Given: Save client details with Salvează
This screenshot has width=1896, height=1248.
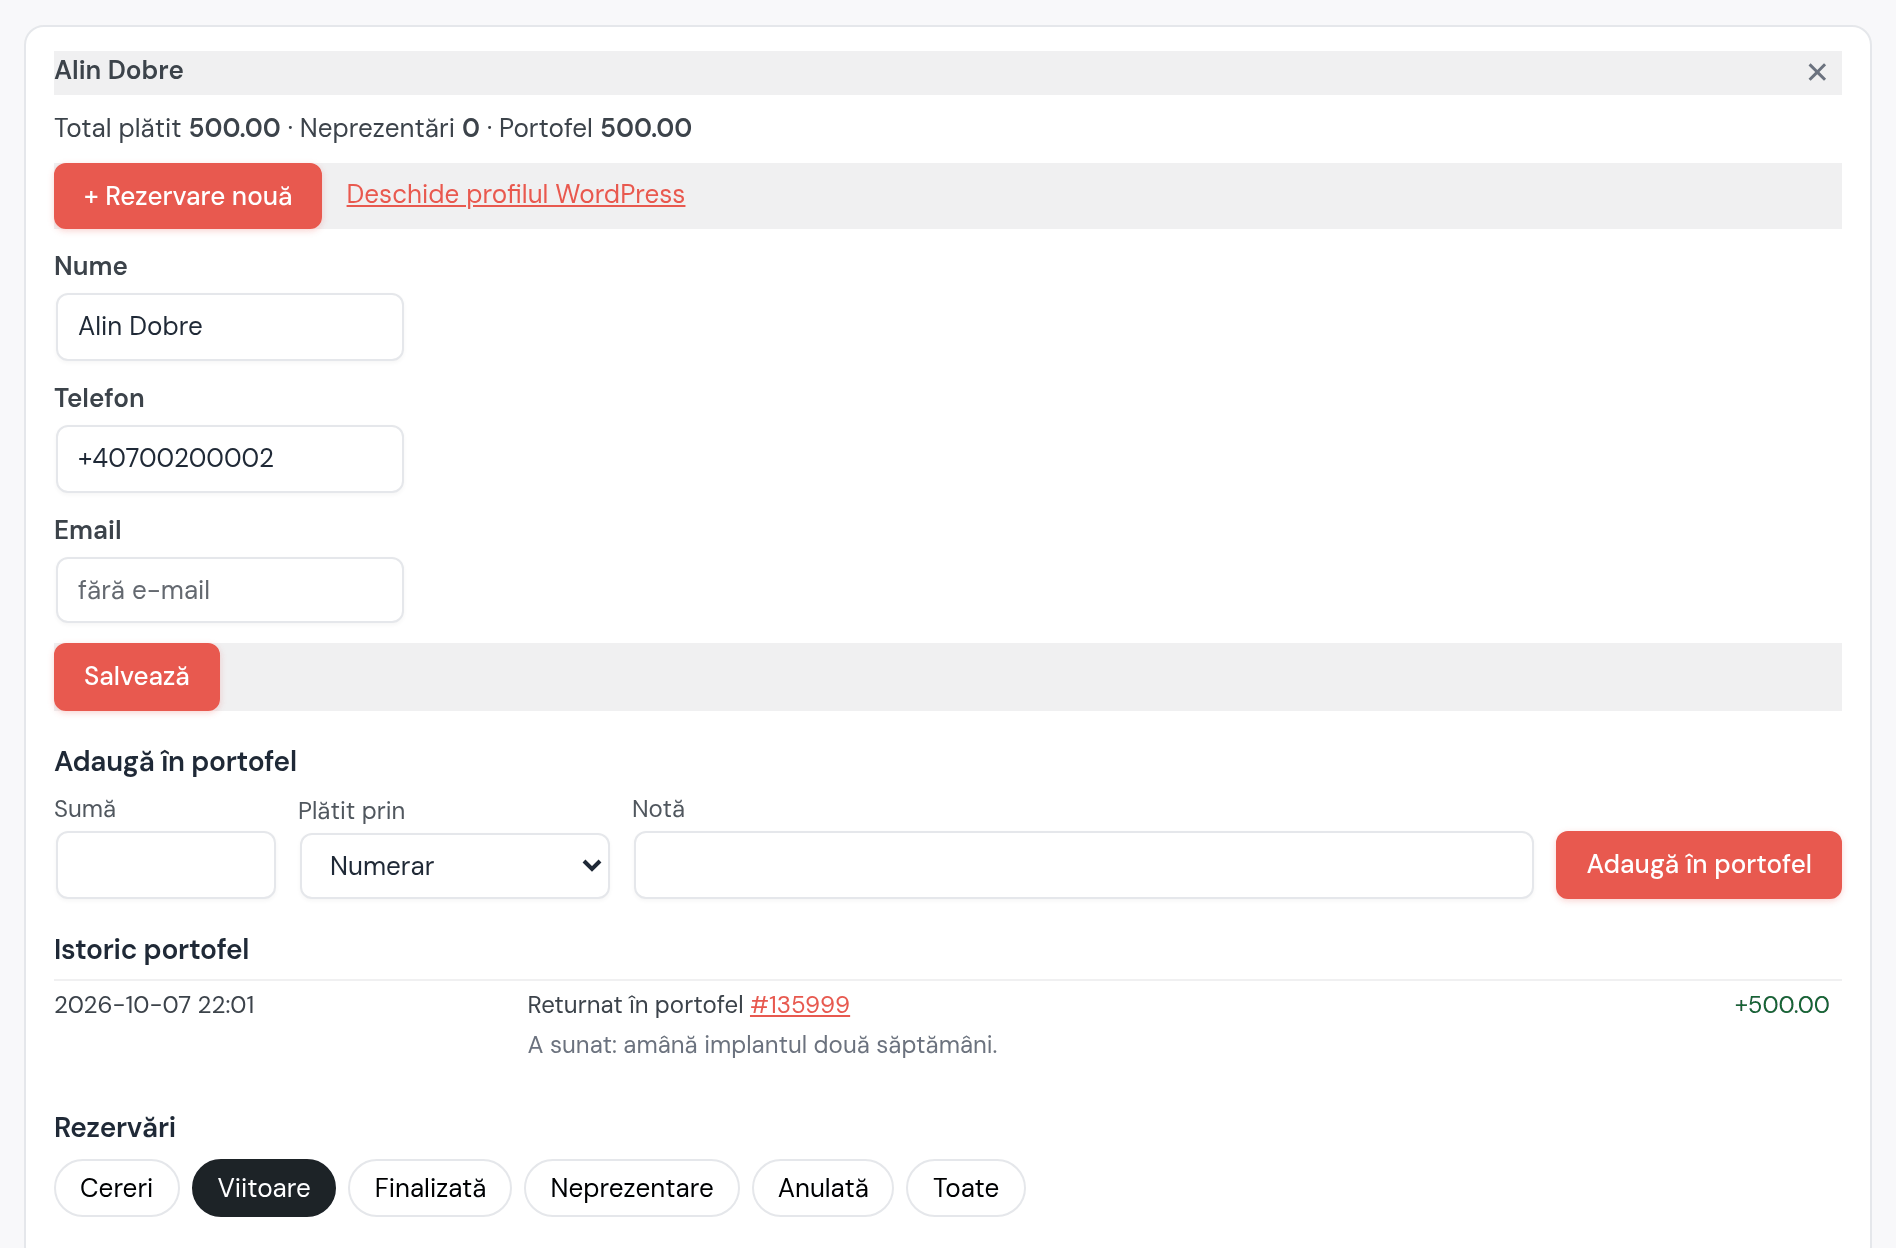Looking at the screenshot, I should (137, 677).
